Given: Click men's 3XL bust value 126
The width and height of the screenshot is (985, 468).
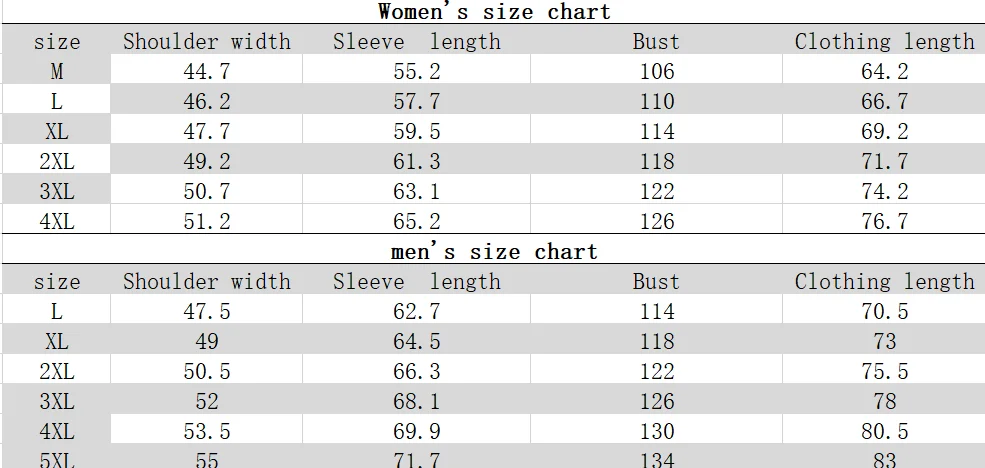Looking at the screenshot, I should click(656, 401).
